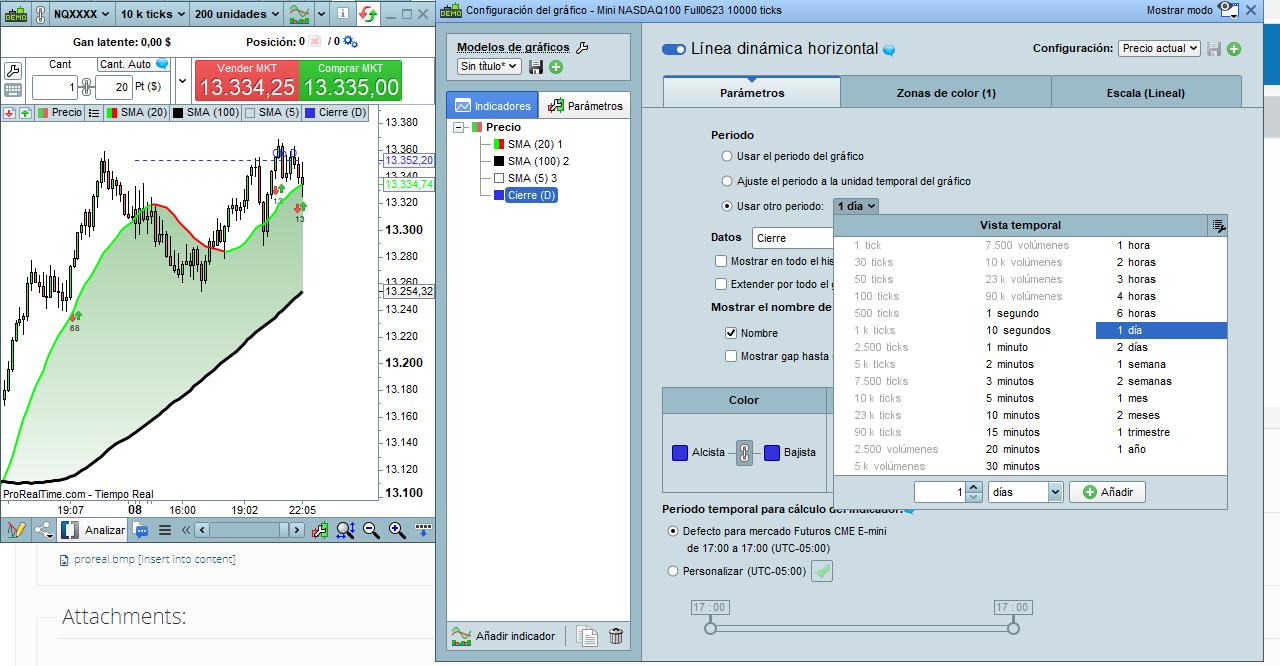
Task: Switch to 'Zonas de color (1)' tab
Action: pos(946,92)
